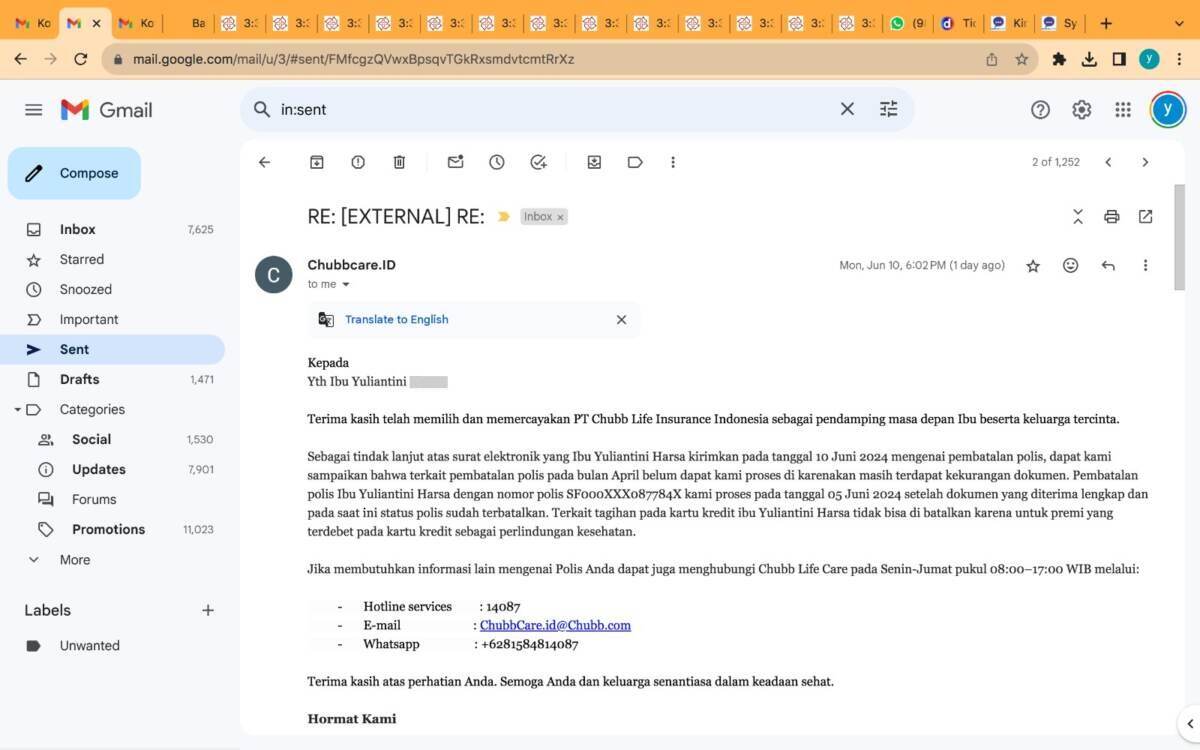The width and height of the screenshot is (1200, 750).
Task: Click Translate to English
Action: (x=396, y=320)
